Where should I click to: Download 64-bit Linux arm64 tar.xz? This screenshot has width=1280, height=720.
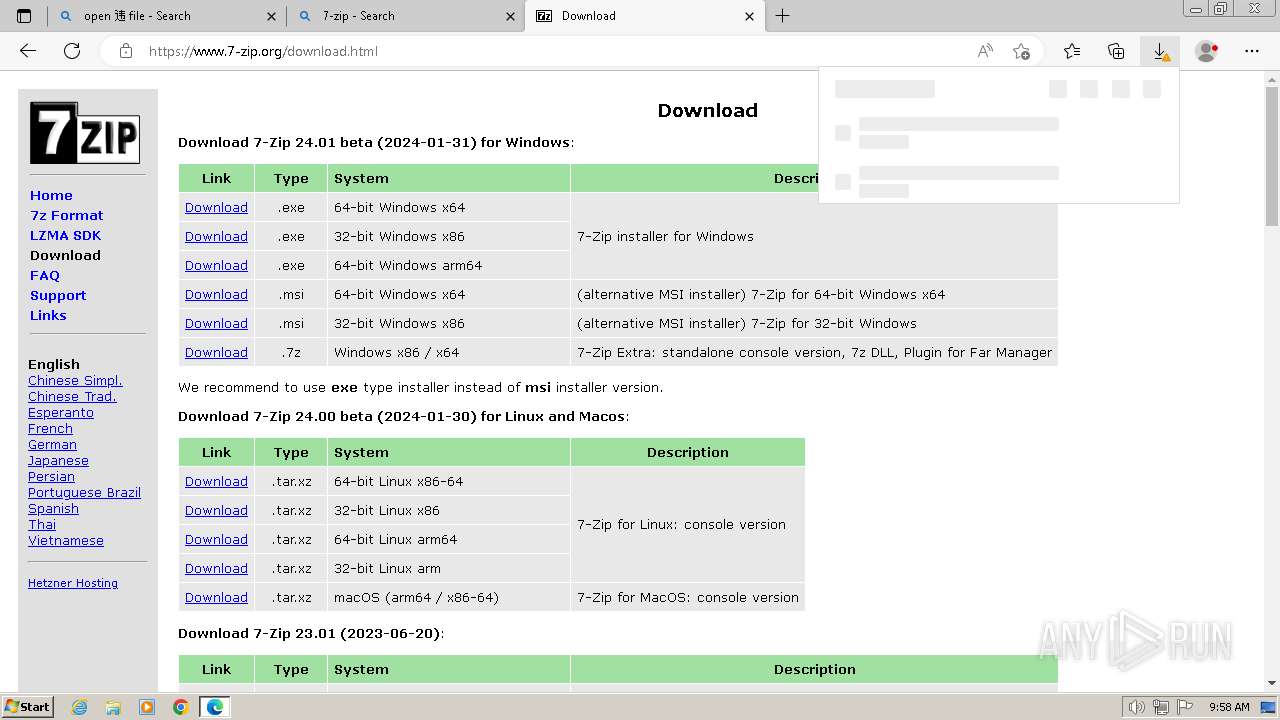[x=216, y=539]
